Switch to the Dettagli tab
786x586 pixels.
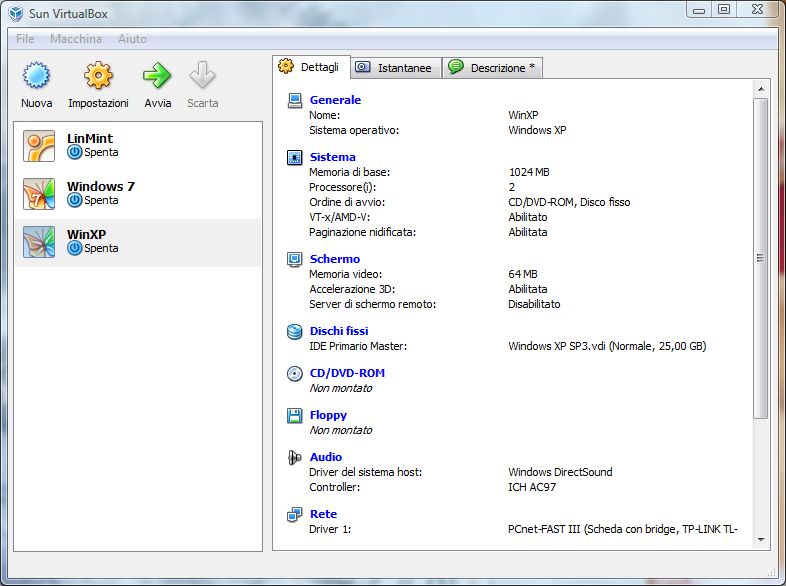pyautogui.click(x=311, y=67)
